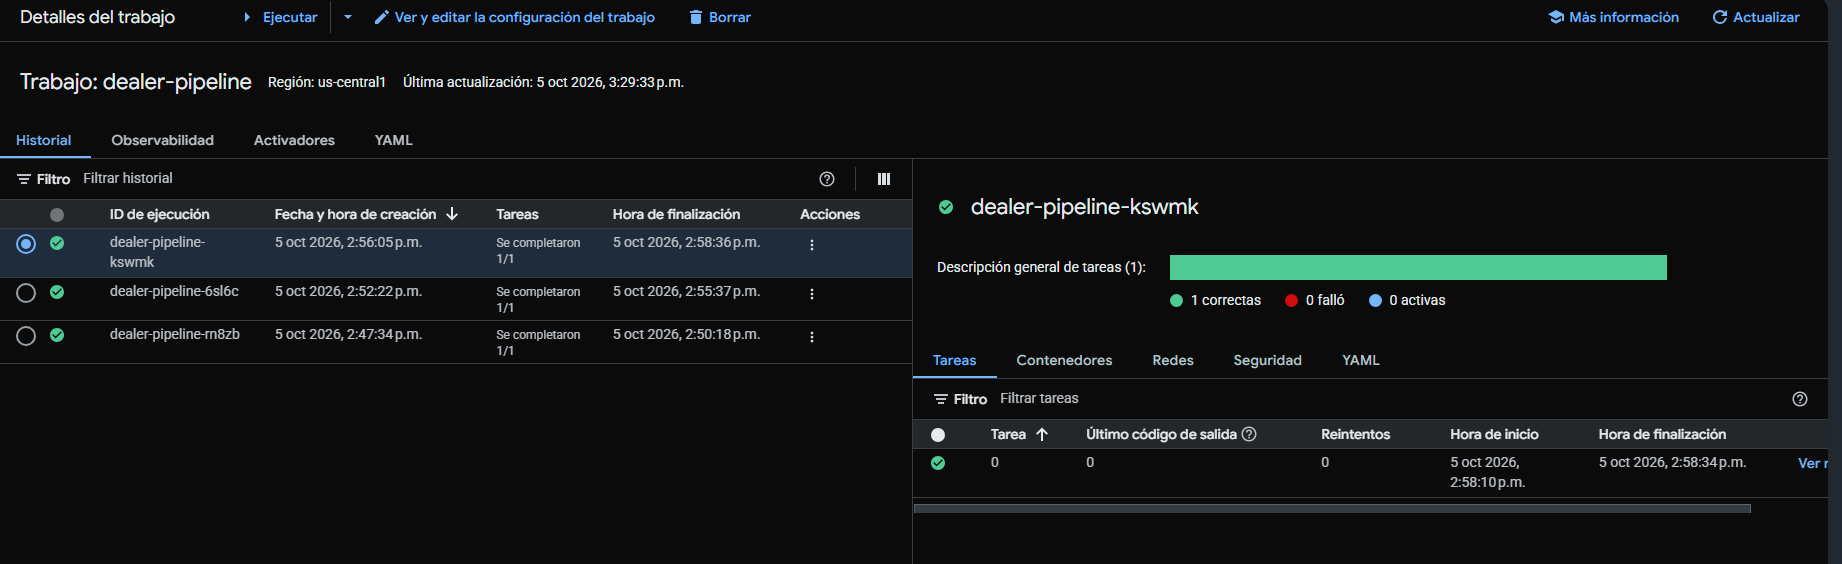This screenshot has height=564, width=1842.
Task: Click the status header circle in history table
Action: point(57,215)
